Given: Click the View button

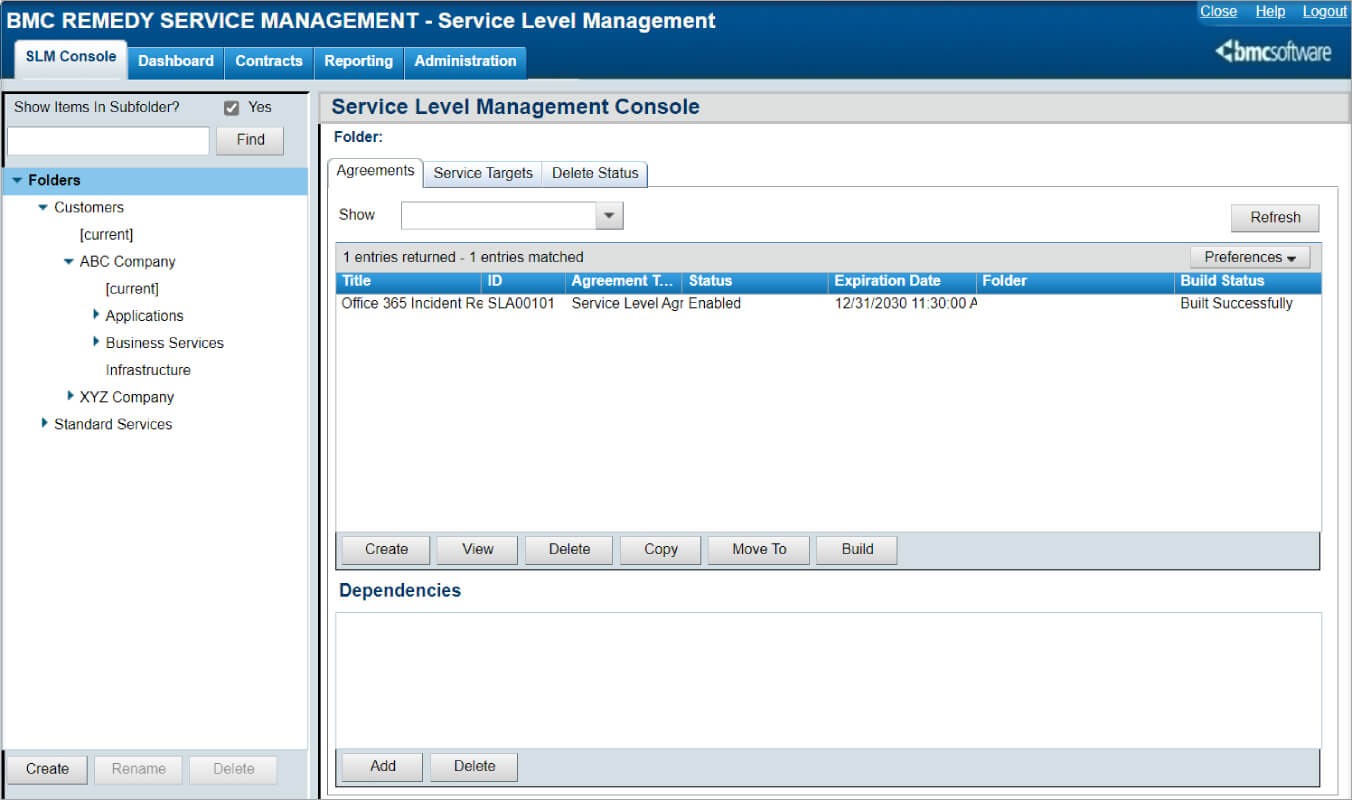Looking at the screenshot, I should tap(478, 549).
